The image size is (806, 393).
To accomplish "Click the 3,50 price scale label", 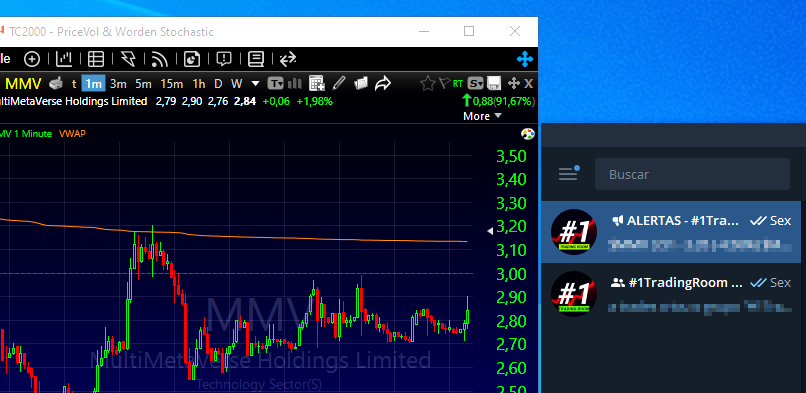I will pos(511,156).
